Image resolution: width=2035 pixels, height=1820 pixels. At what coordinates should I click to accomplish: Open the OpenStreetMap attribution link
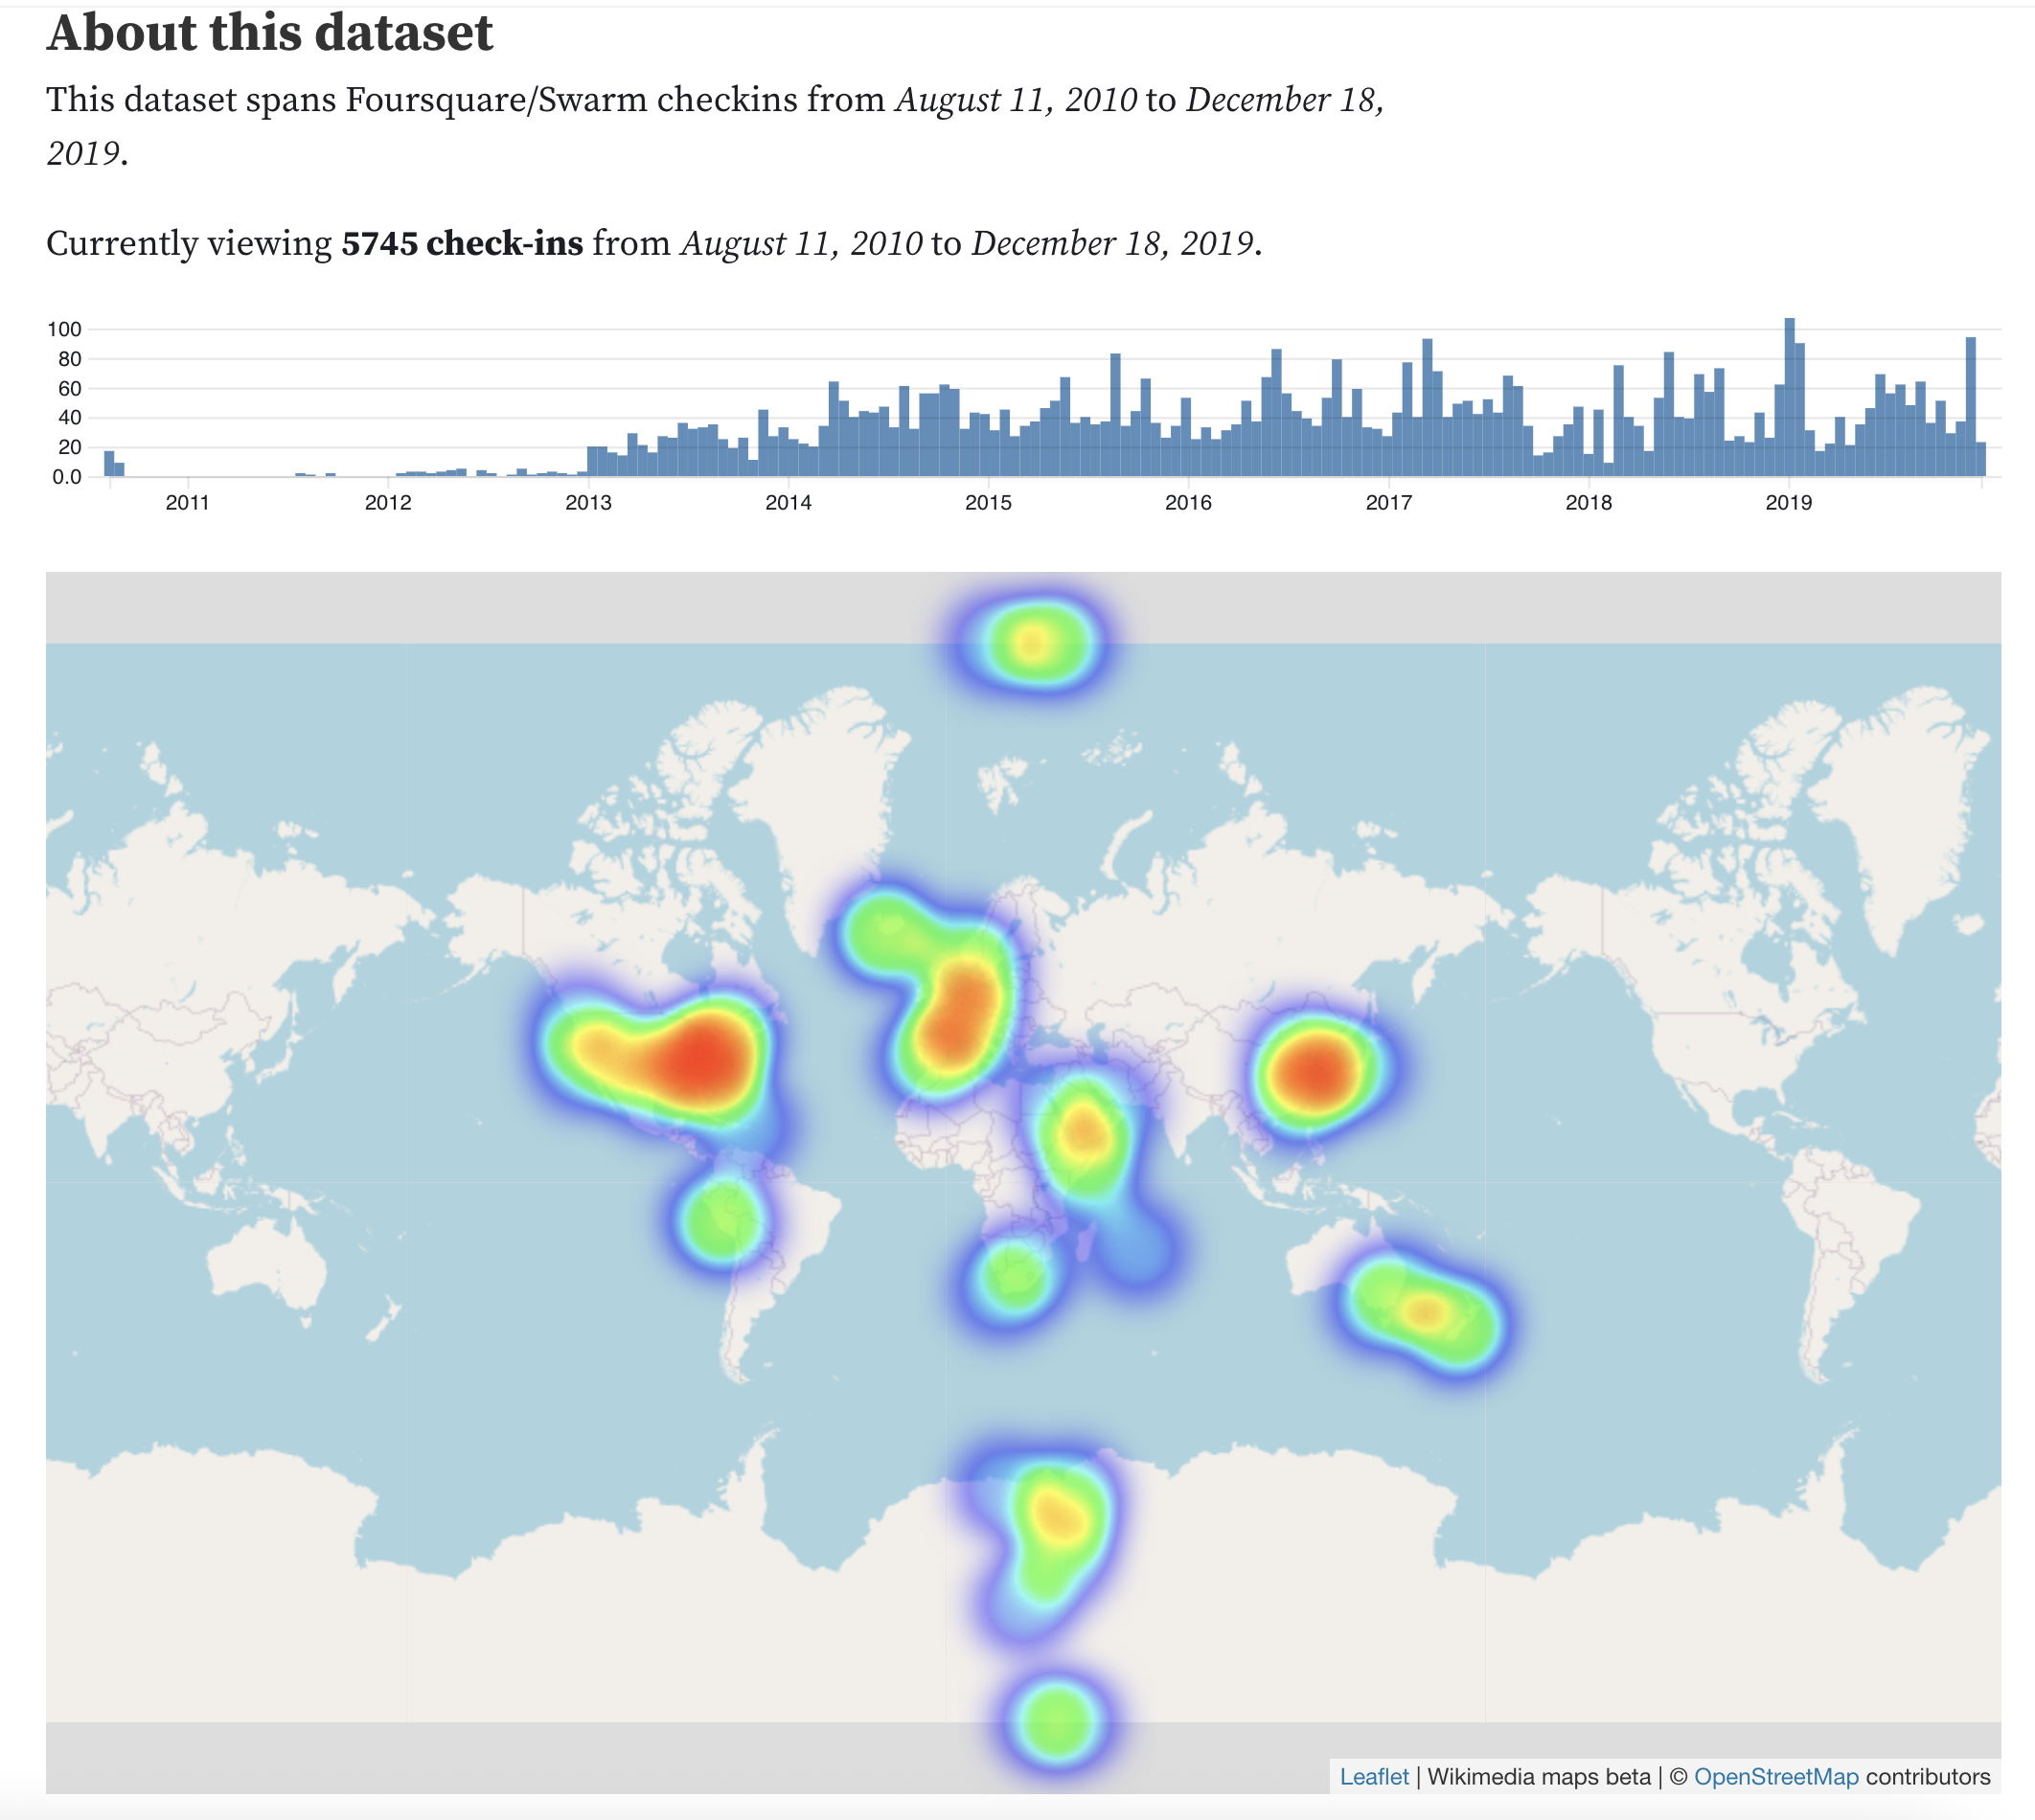click(1775, 1776)
